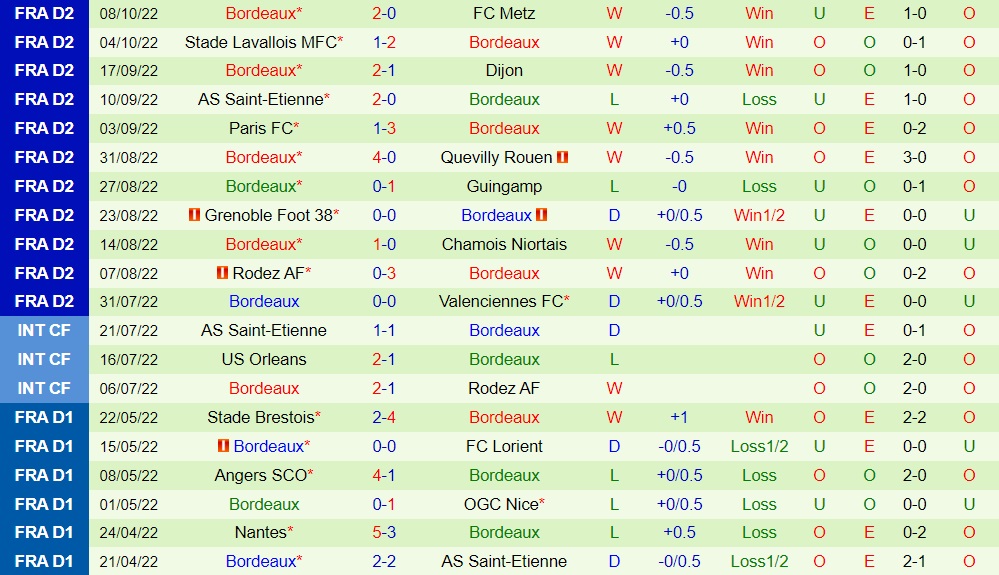Open the Paris FC team link
The width and height of the screenshot is (999, 575).
(x=260, y=128)
